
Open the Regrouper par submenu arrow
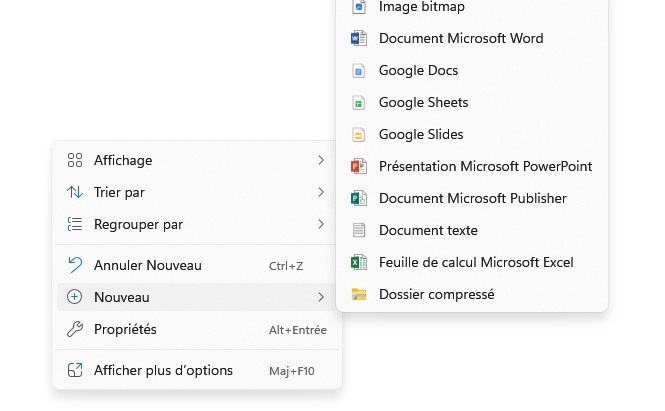click(x=320, y=224)
